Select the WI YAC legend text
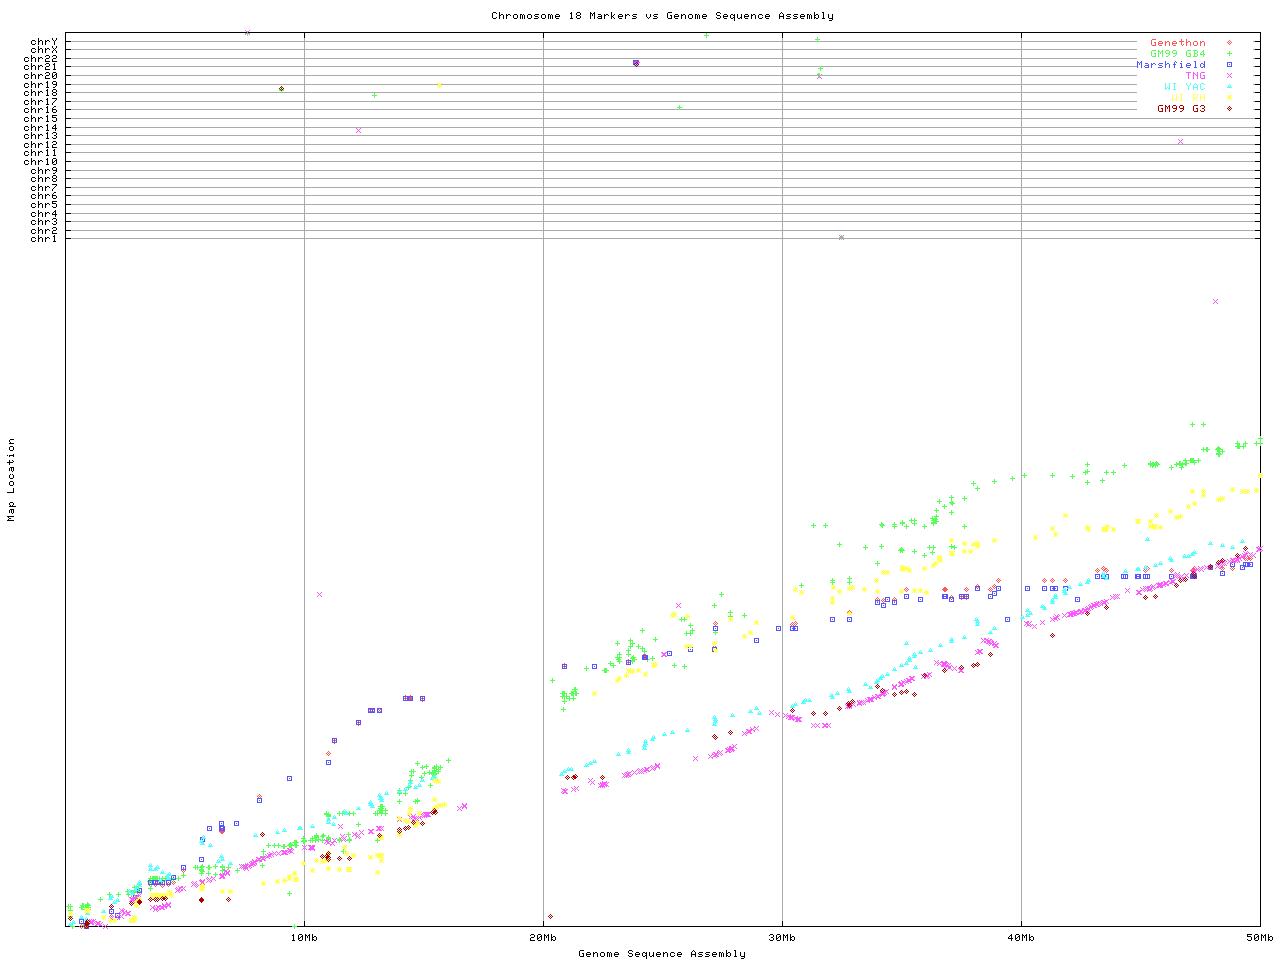The height and width of the screenshot is (960, 1280). coord(1184,87)
